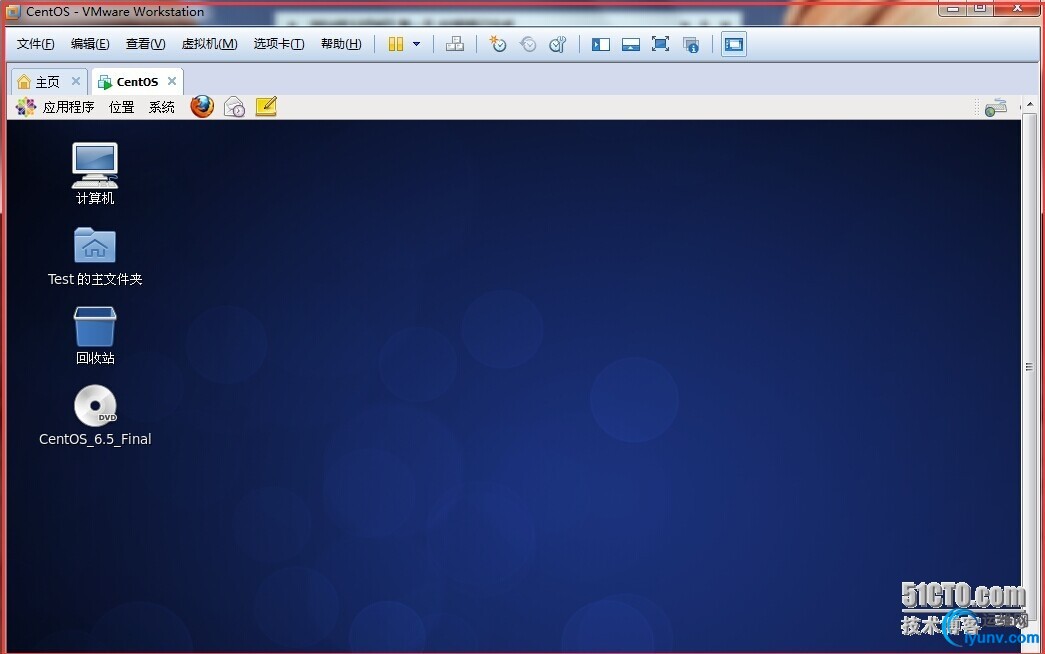Select the 计算机 desktop icon
This screenshot has height=654, width=1045.
pos(95,173)
